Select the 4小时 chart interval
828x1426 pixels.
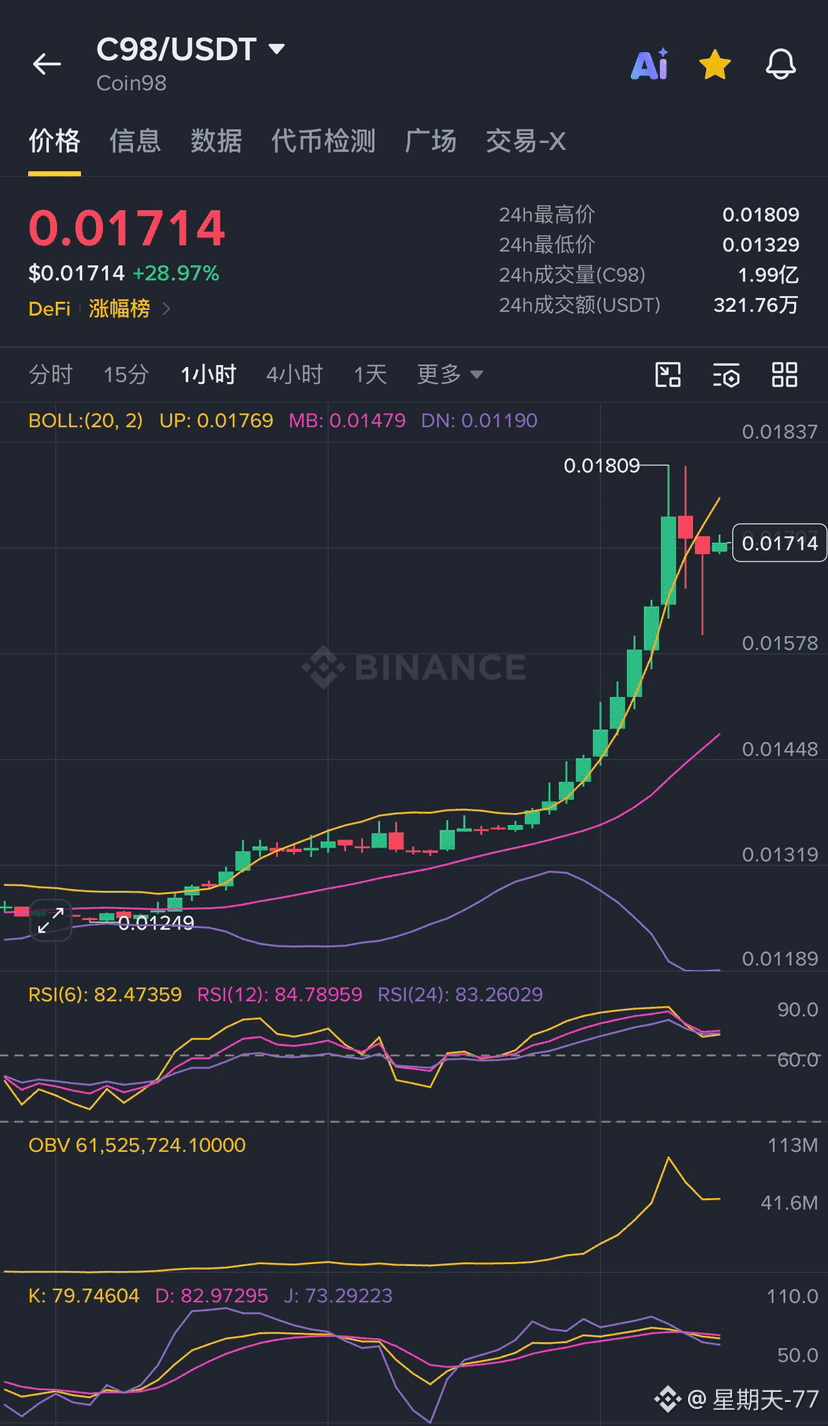(294, 375)
